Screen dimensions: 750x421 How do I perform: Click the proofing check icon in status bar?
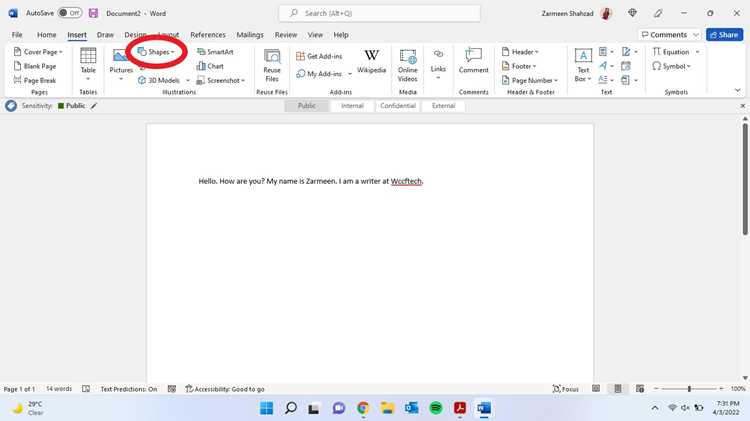(x=86, y=389)
